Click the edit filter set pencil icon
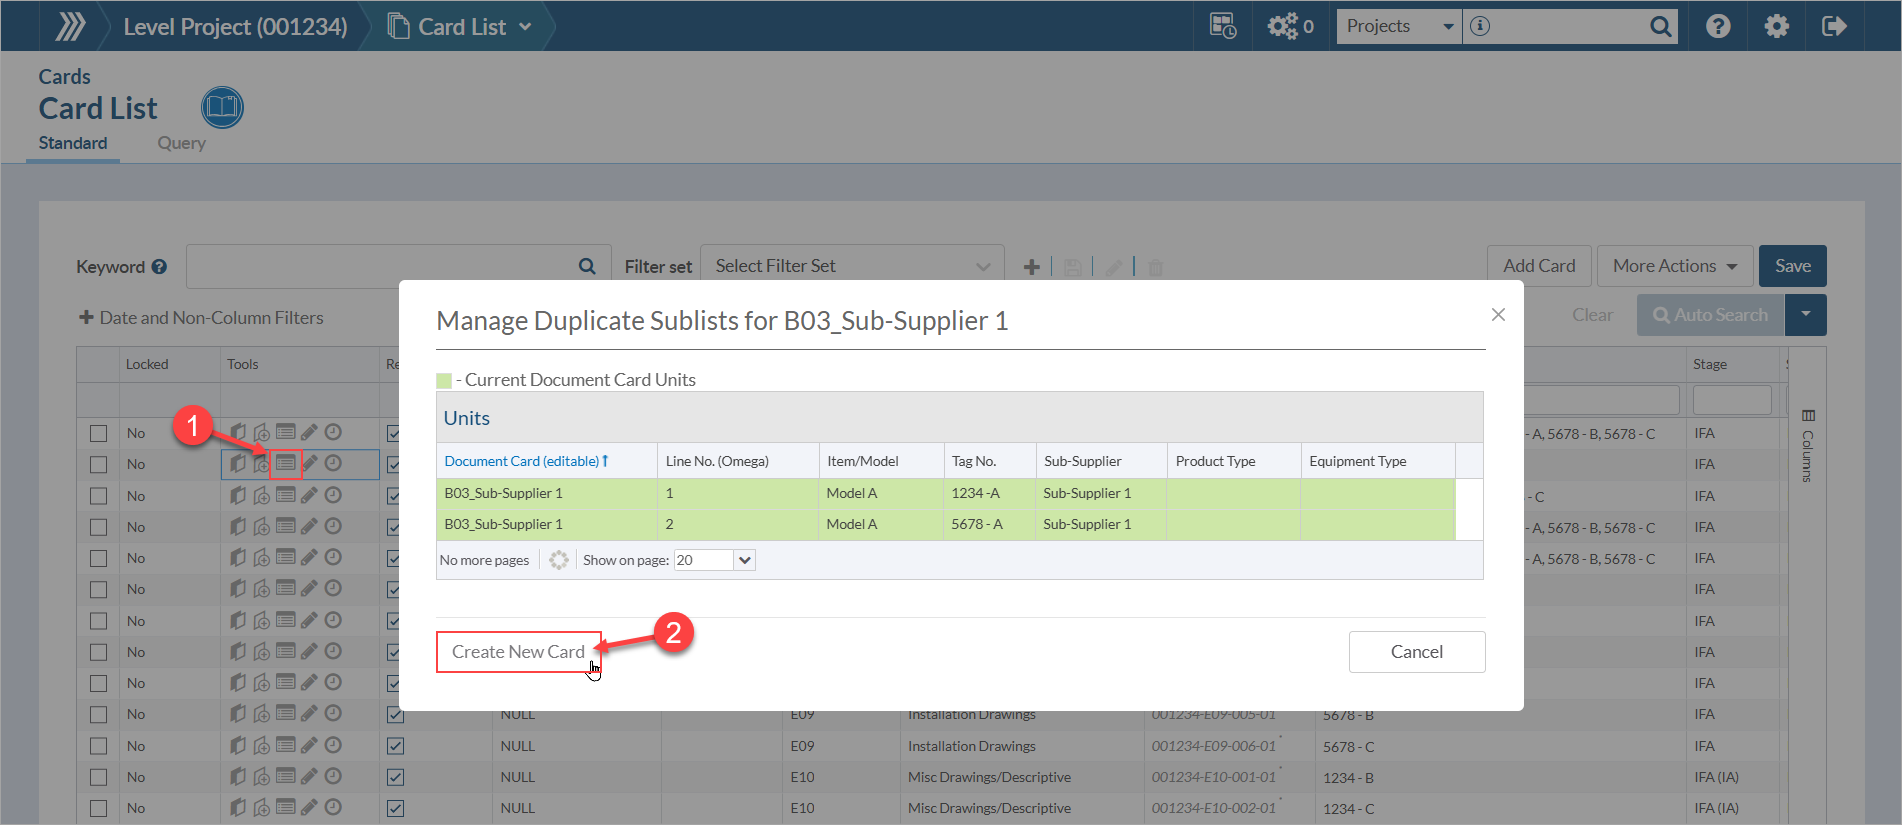 coord(1114,267)
